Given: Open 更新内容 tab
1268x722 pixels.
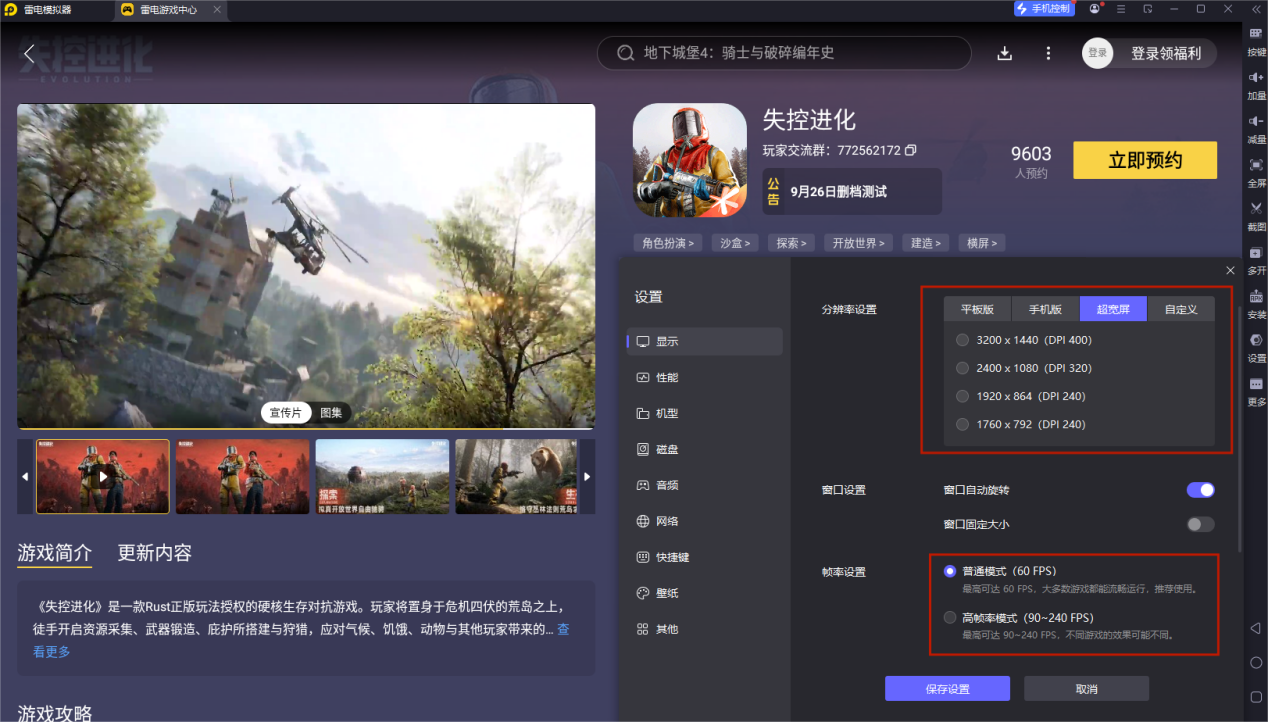Looking at the screenshot, I should tap(154, 553).
